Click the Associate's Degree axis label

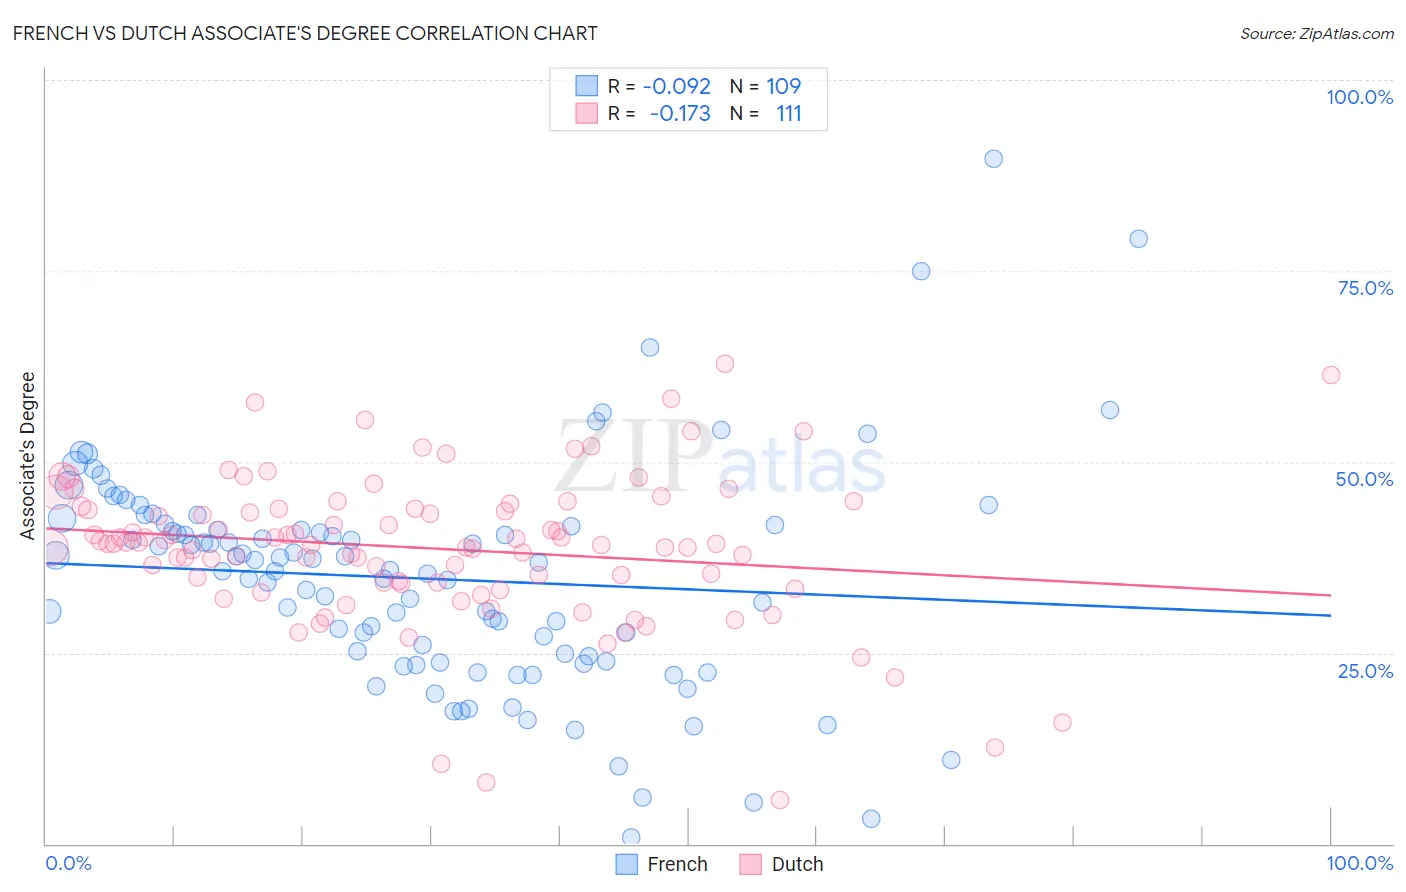(x=28, y=455)
